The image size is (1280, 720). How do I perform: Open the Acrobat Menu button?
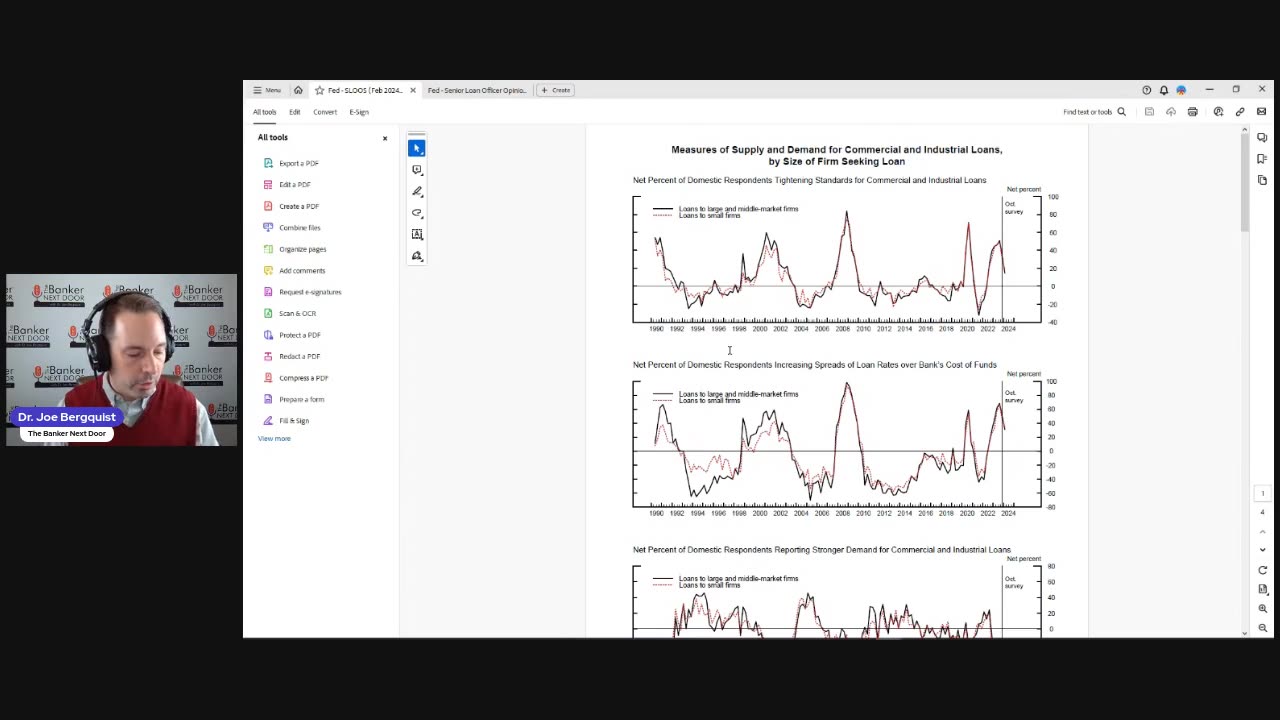pyautogui.click(x=267, y=90)
